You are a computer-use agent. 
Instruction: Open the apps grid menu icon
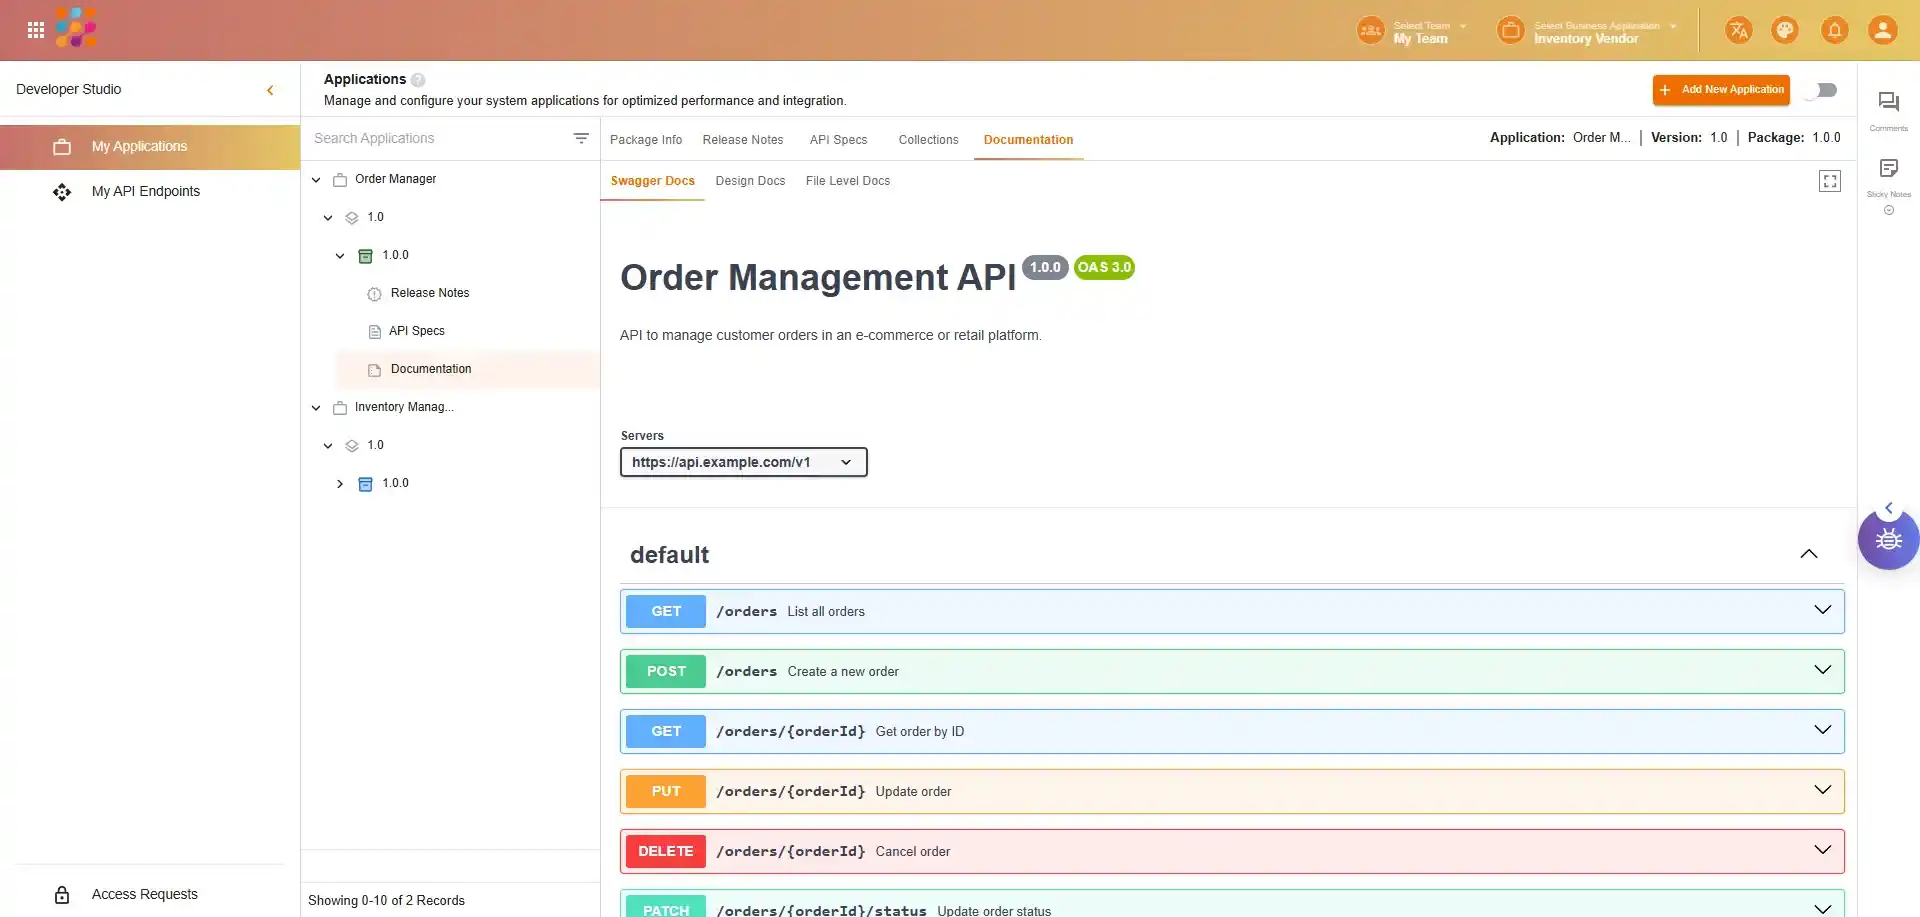click(x=36, y=30)
